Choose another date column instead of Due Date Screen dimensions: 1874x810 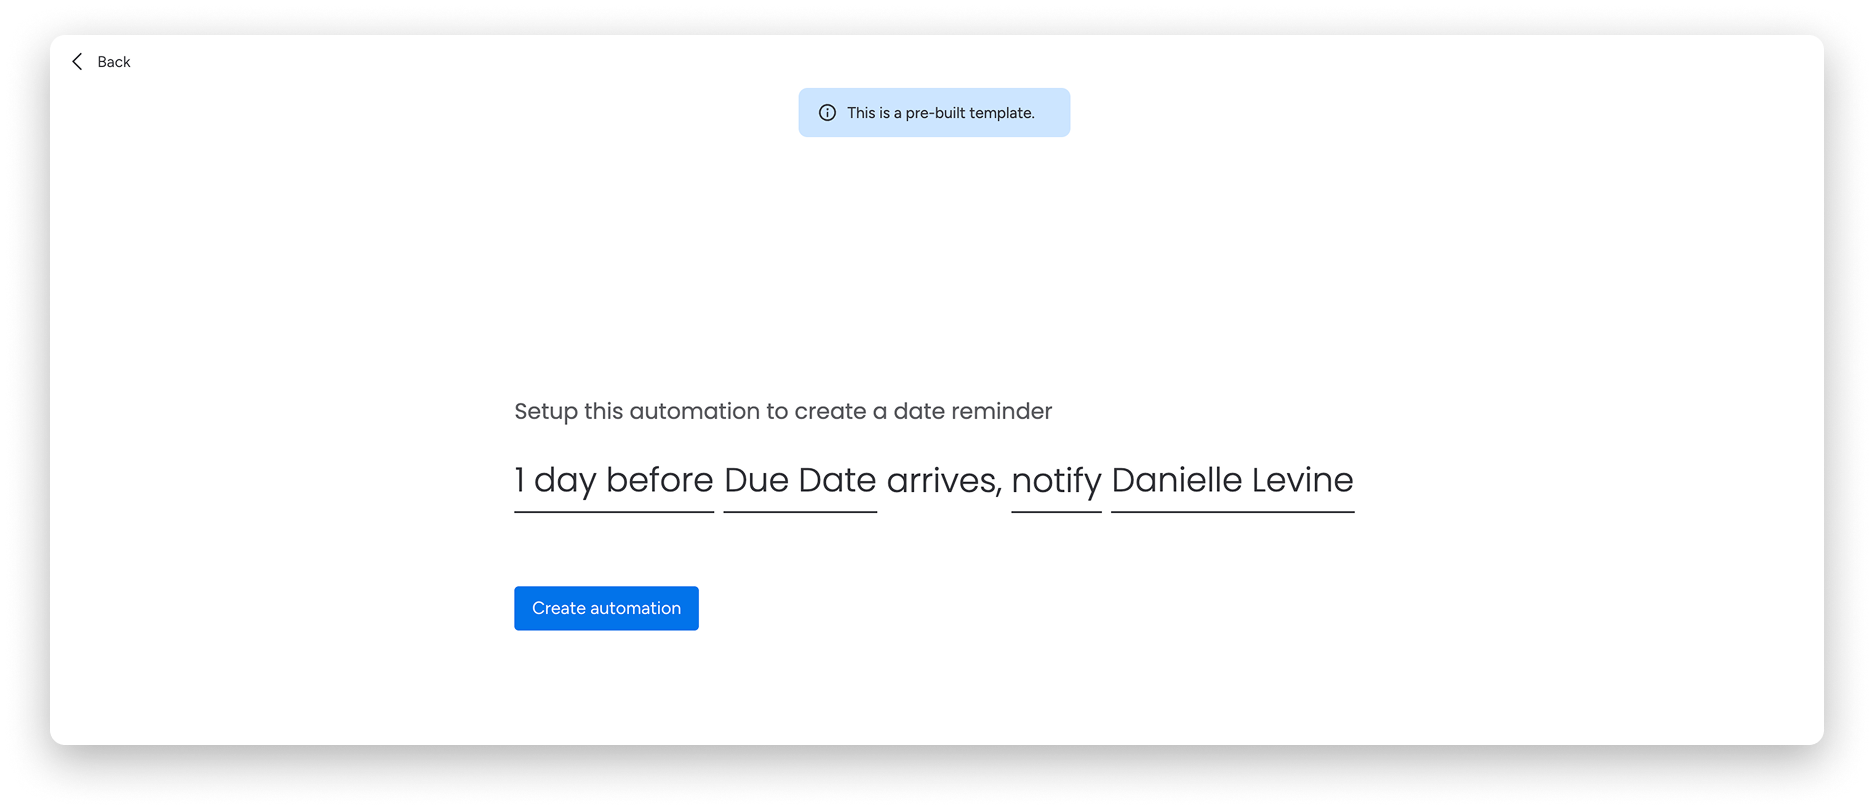coord(800,480)
